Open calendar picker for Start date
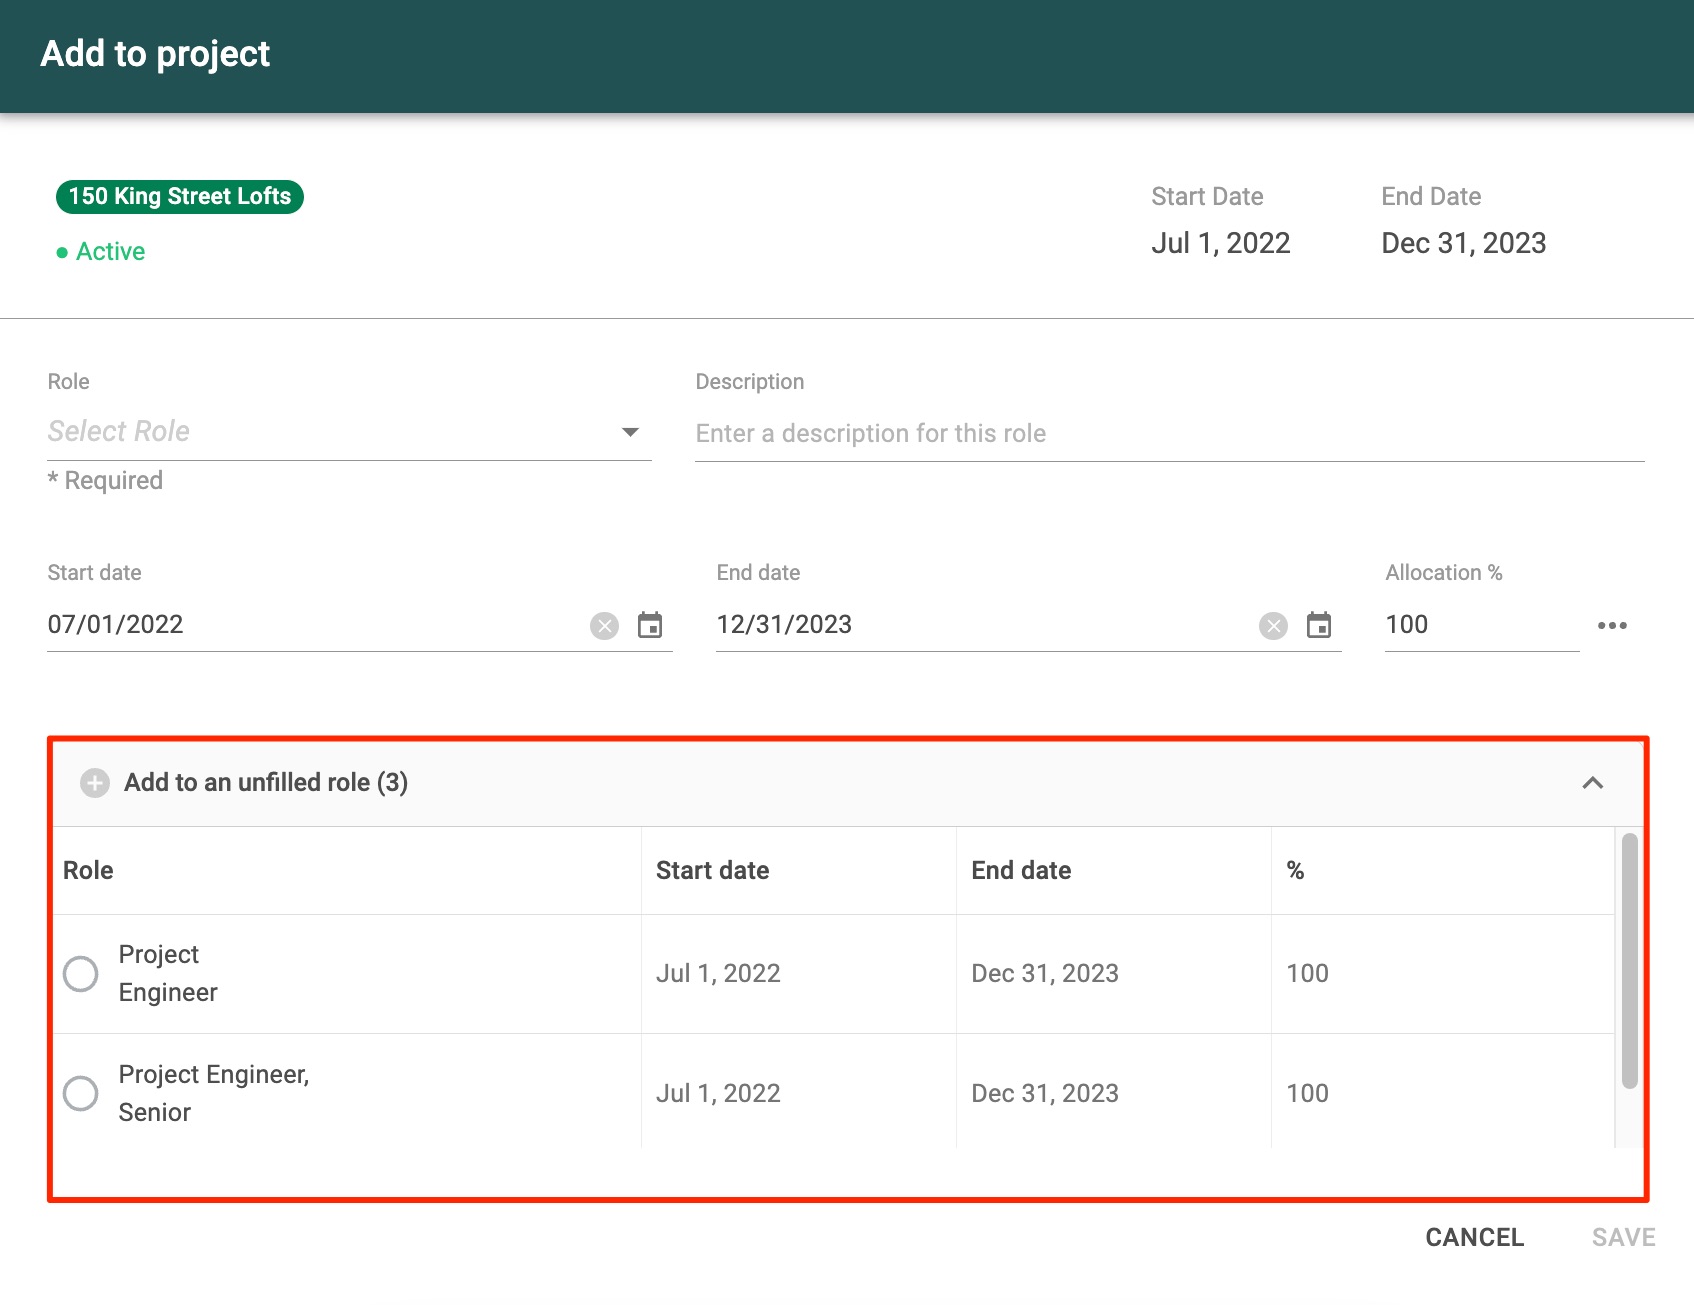1694x1305 pixels. point(650,625)
